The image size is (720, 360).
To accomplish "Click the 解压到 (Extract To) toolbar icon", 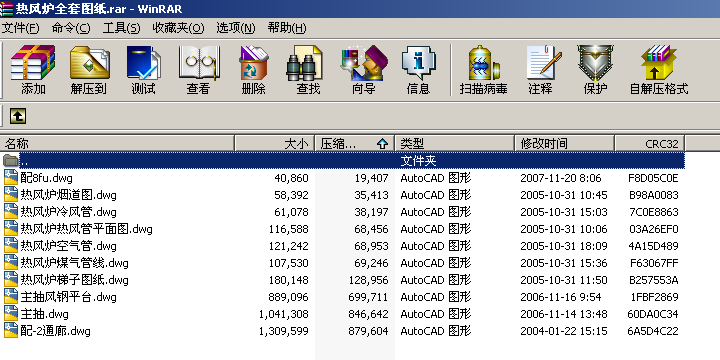I will click(89, 62).
